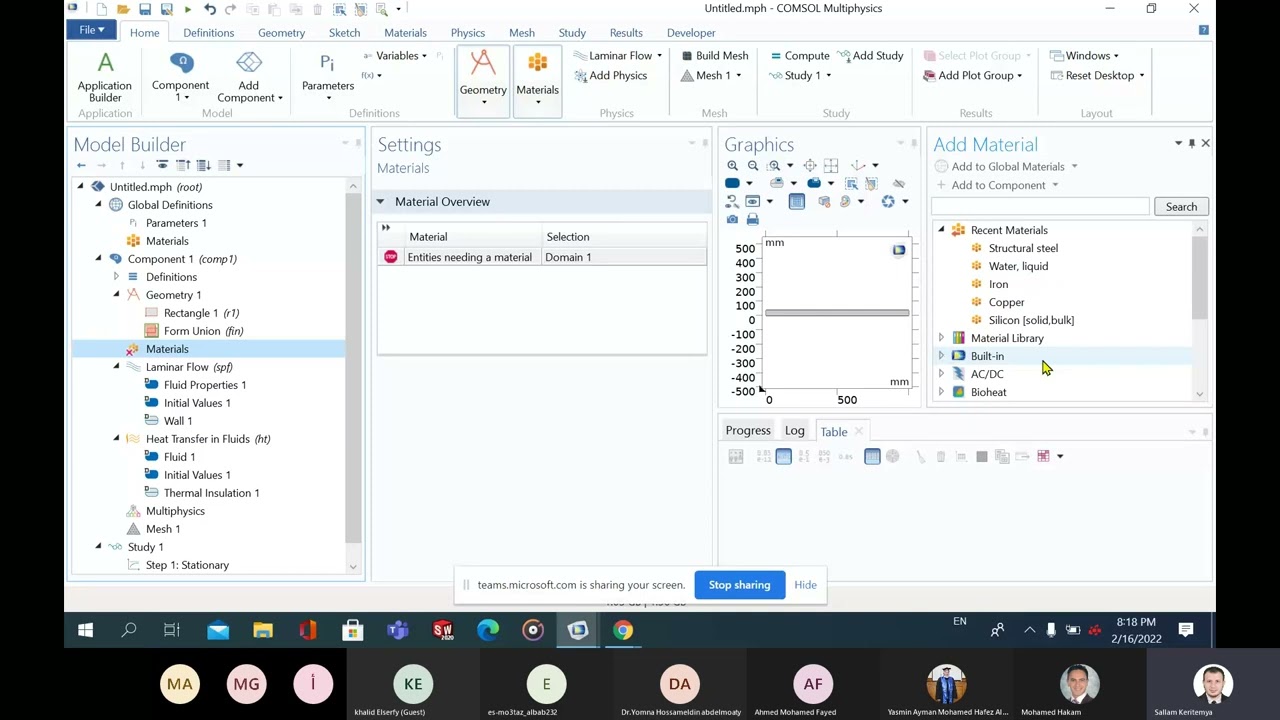Zoom out on the Graphics view
Screen dimensions: 1280x720
click(x=753, y=166)
